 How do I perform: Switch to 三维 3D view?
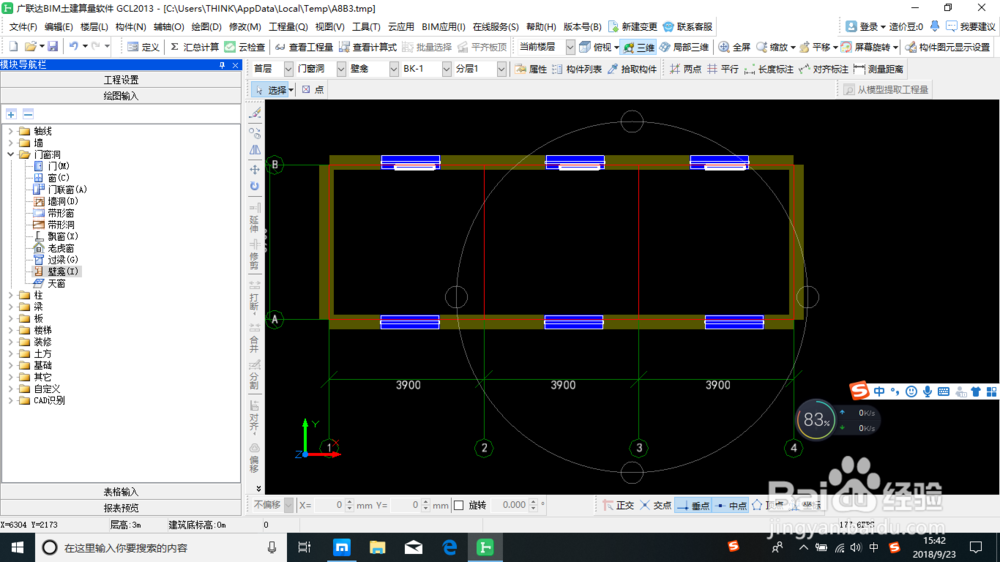[x=639, y=47]
